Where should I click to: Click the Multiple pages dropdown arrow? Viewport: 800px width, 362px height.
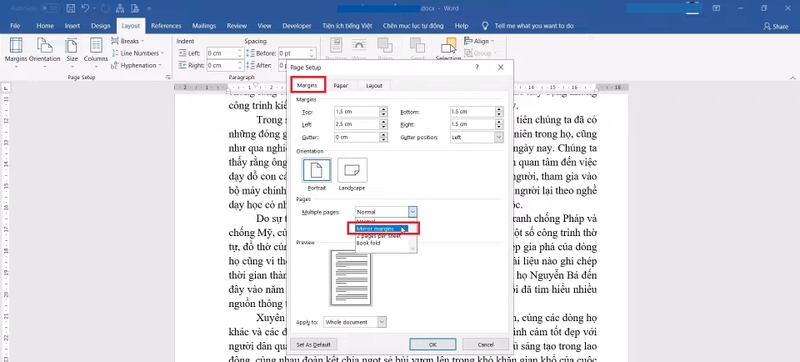(413, 212)
